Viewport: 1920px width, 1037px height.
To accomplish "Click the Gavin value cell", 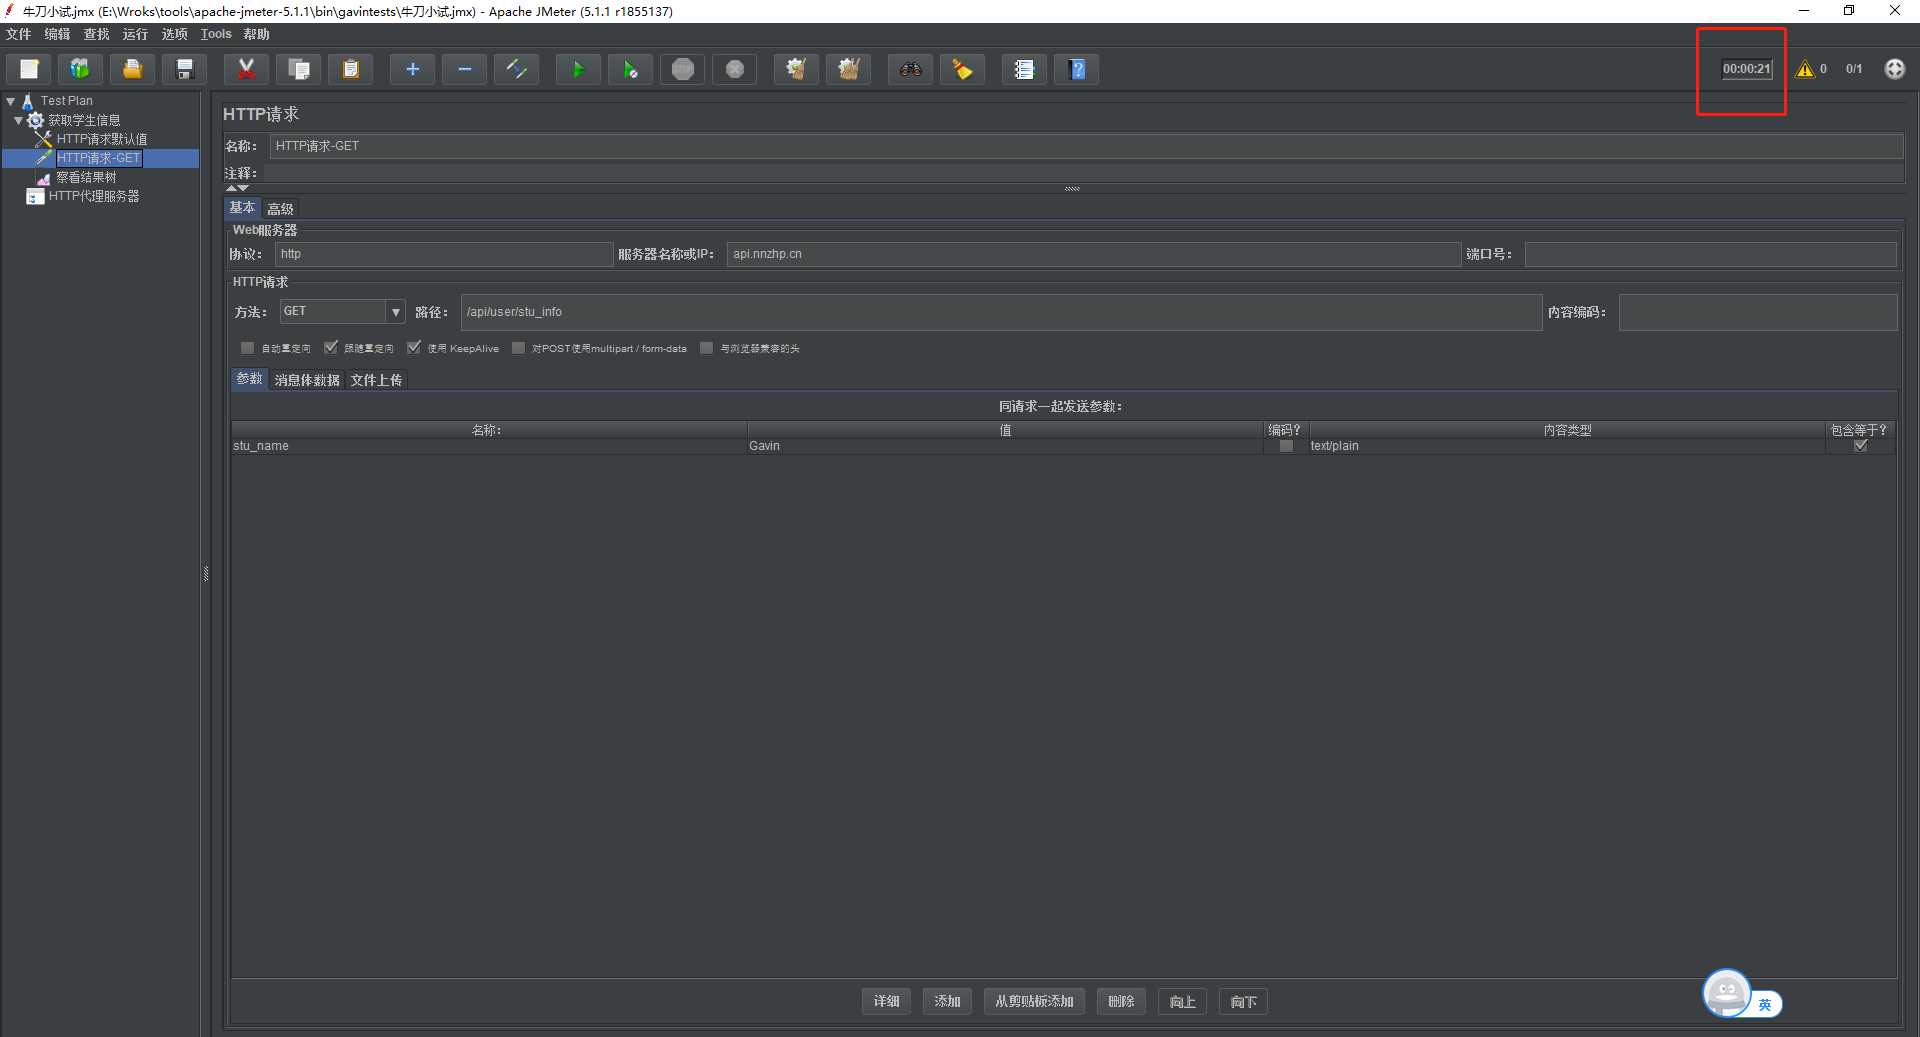I will point(1004,446).
